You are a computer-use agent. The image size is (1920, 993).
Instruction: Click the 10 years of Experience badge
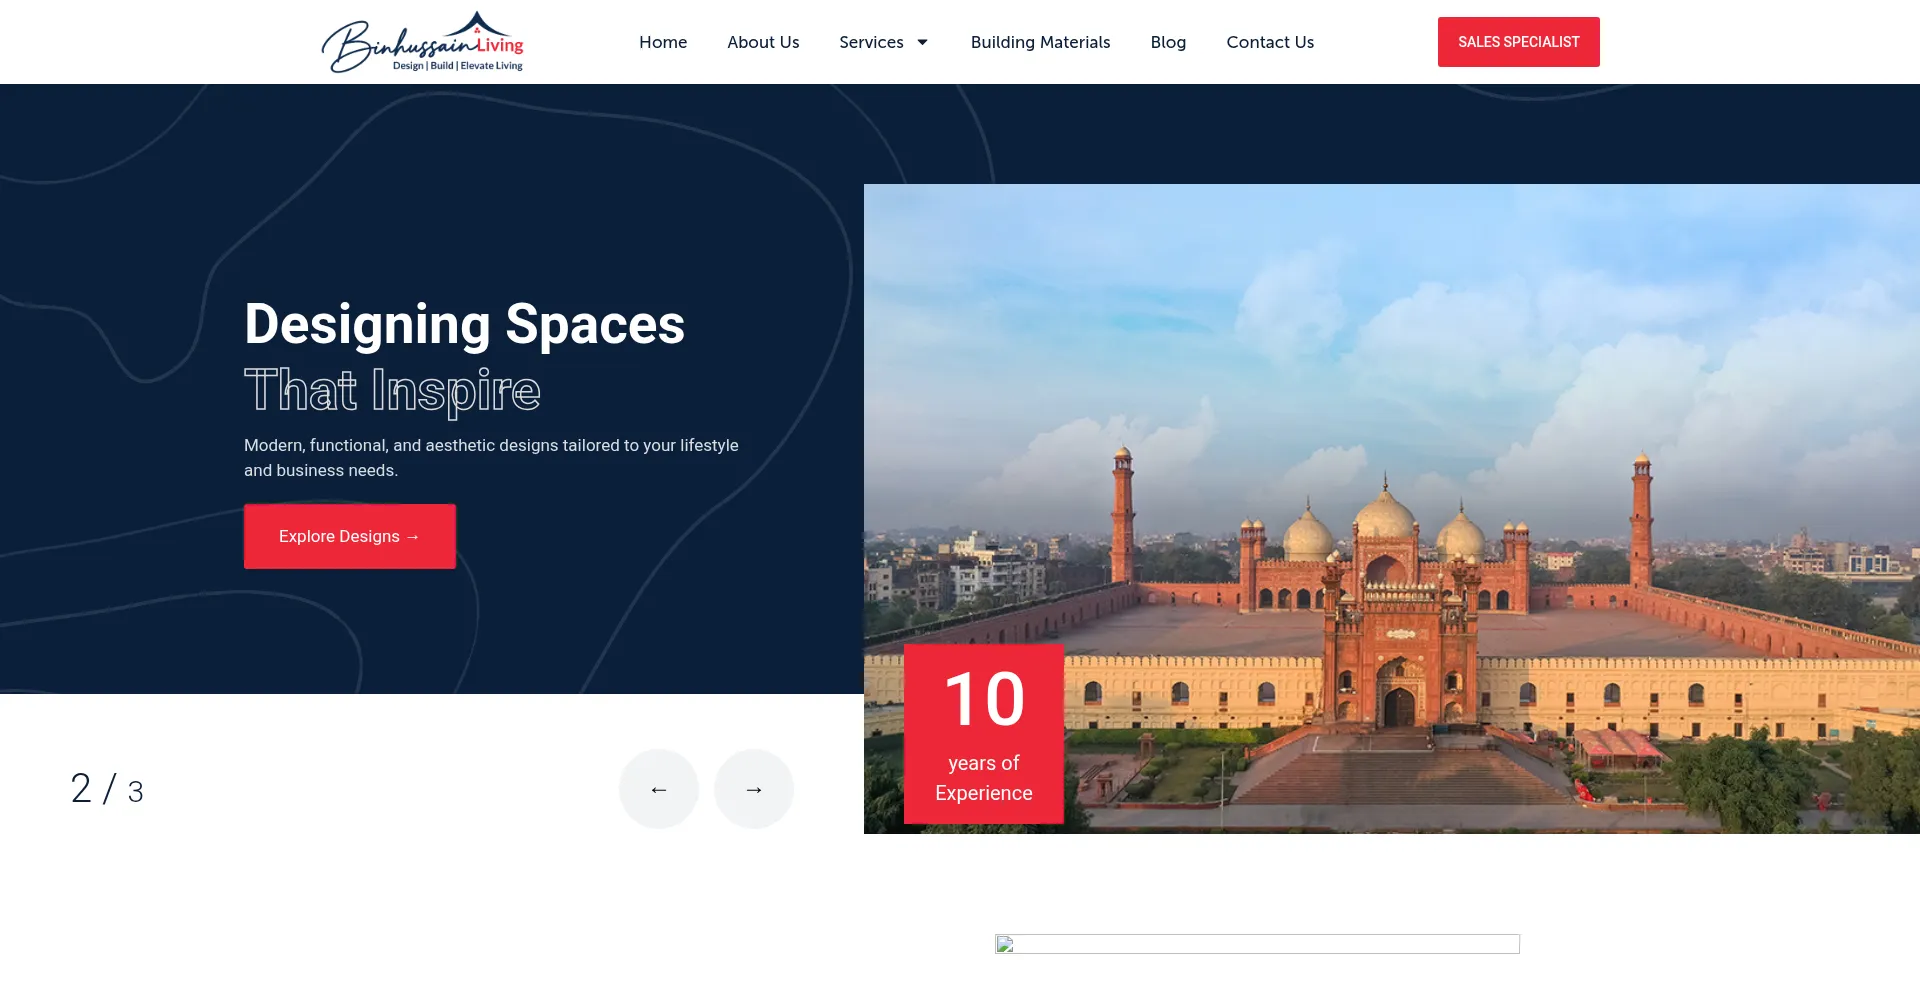(984, 734)
